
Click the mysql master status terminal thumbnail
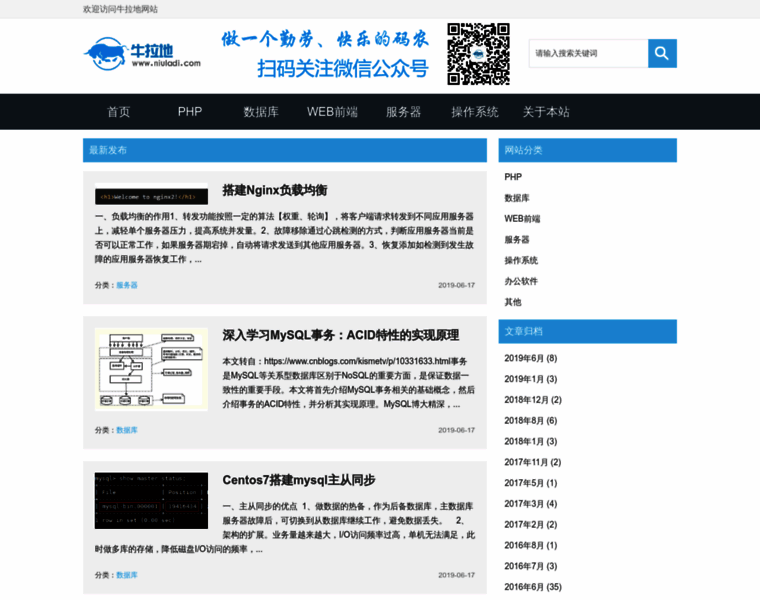[x=151, y=501]
